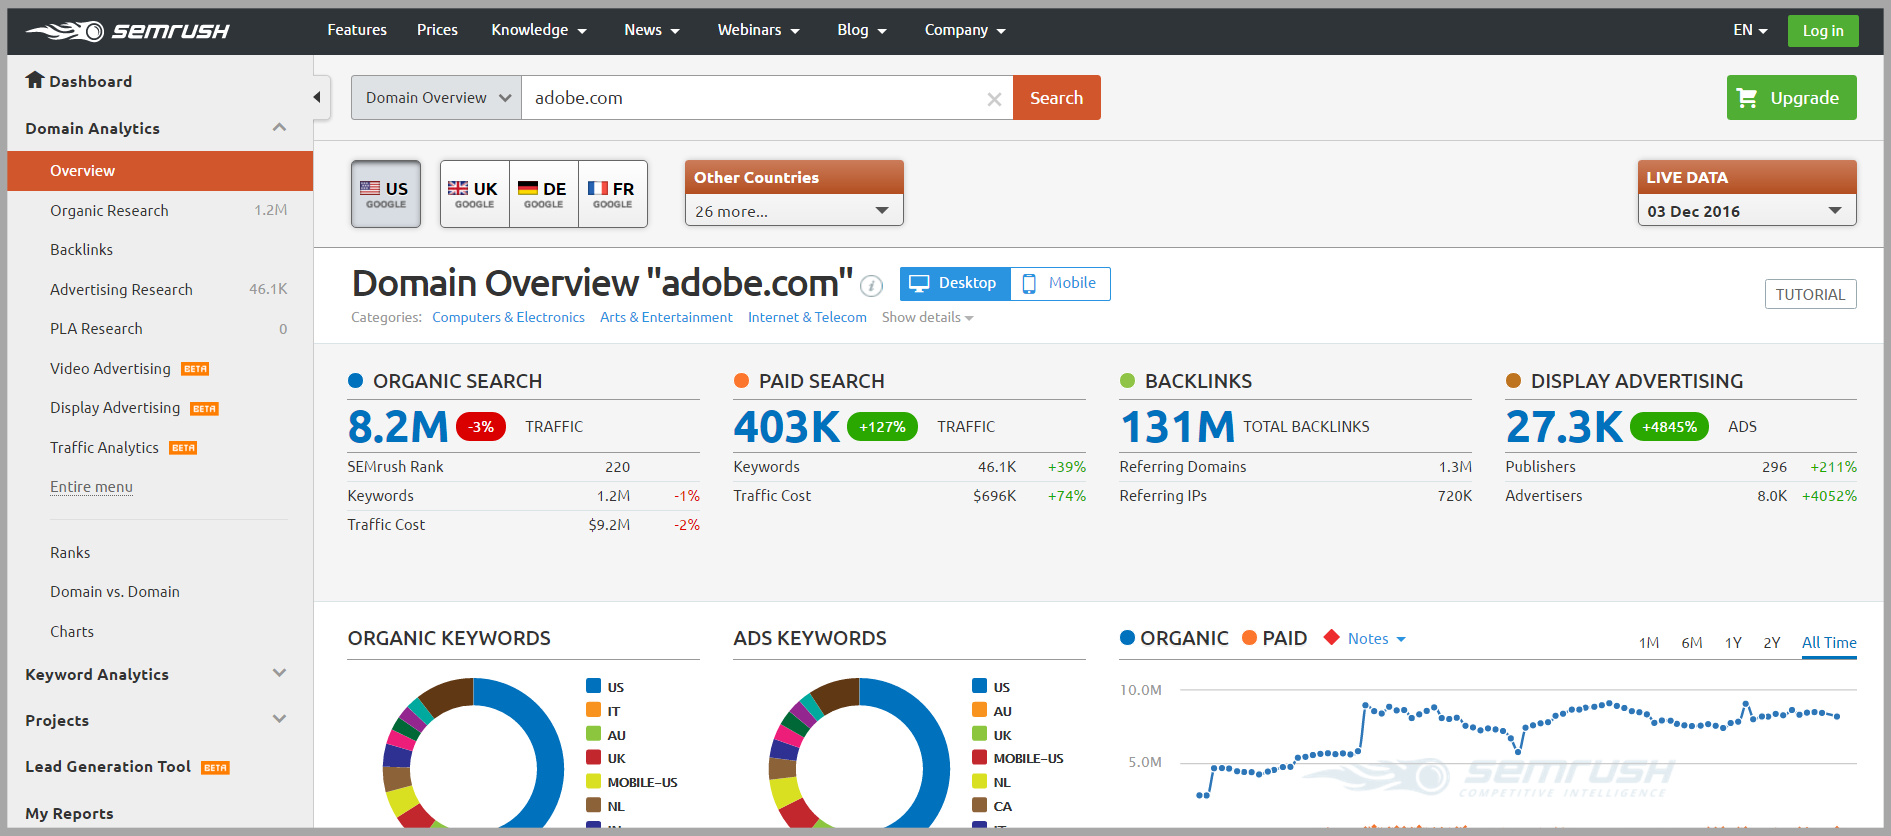Click the info icon beside Domain Overview title
Screen dimensions: 1891x836
coord(872,286)
